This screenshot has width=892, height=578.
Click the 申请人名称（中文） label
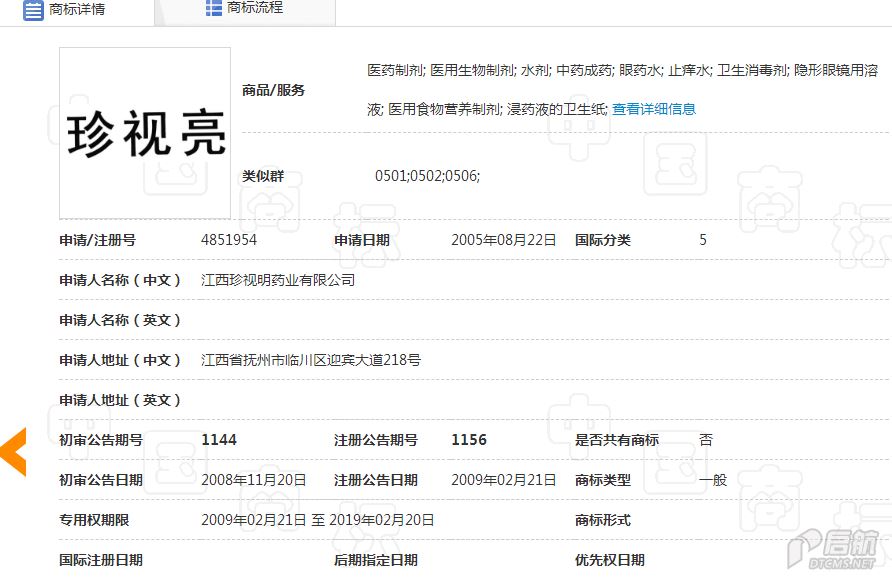[120, 280]
